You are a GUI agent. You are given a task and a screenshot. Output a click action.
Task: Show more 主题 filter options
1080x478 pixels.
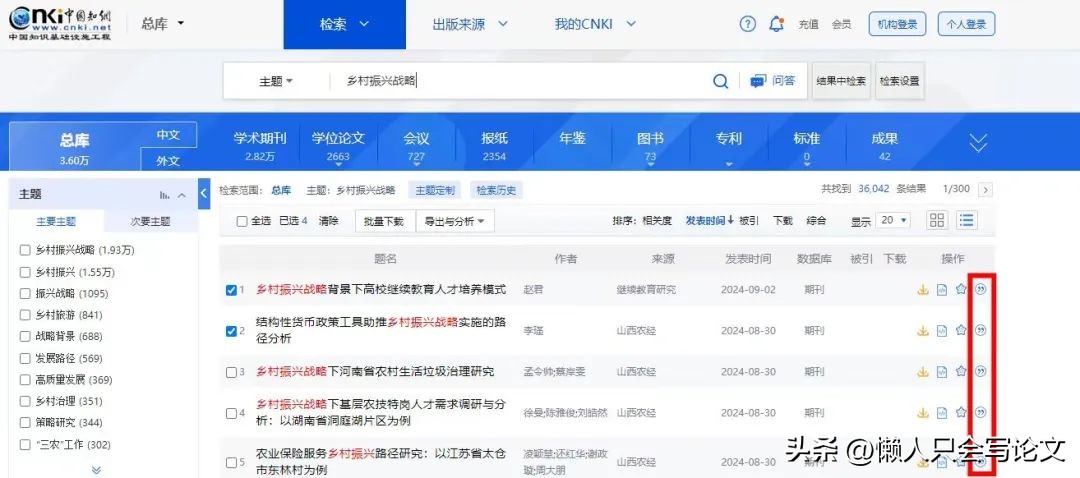pyautogui.click(x=96, y=470)
